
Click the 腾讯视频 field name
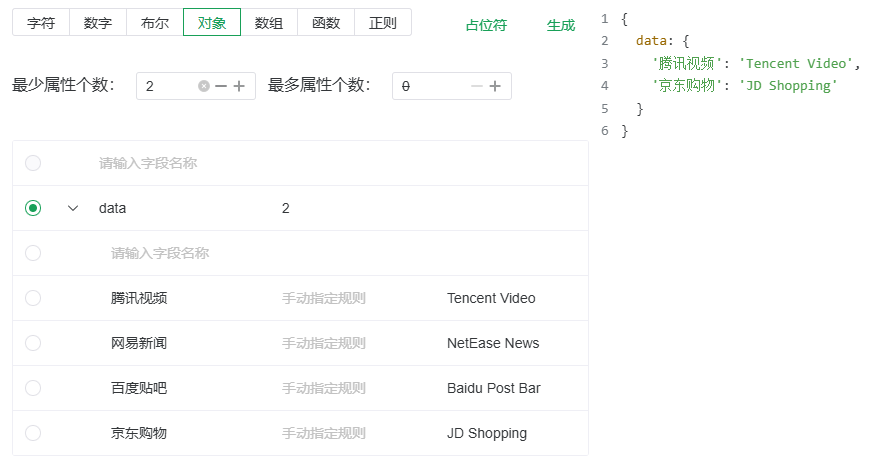[139, 298]
